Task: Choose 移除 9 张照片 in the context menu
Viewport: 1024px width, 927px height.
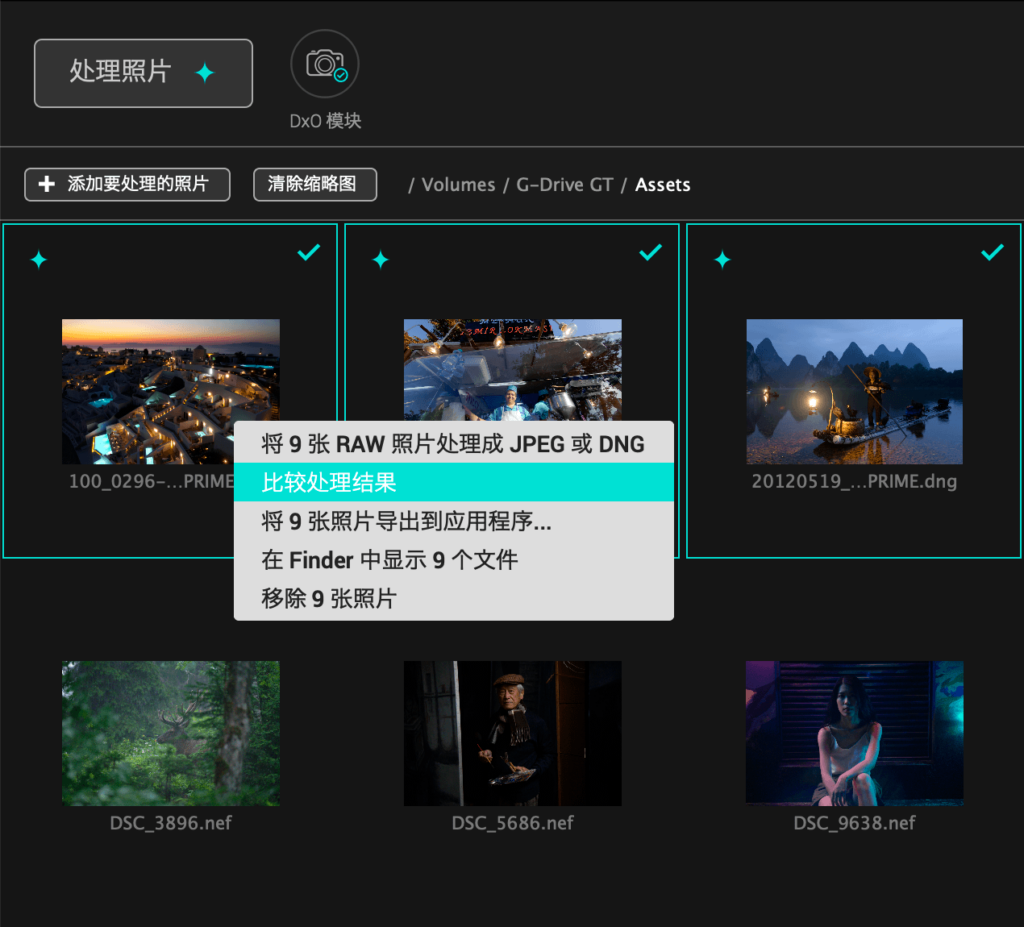Action: point(454,598)
